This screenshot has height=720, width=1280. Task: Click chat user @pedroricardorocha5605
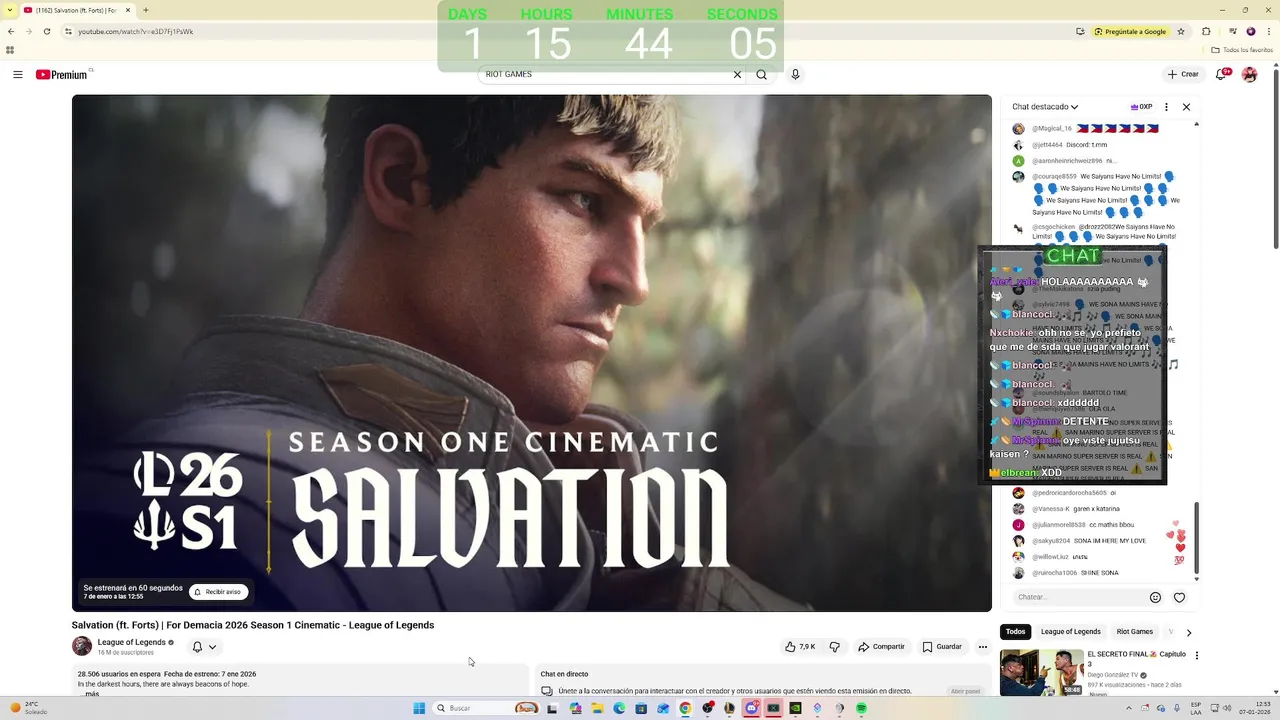click(x=1070, y=493)
